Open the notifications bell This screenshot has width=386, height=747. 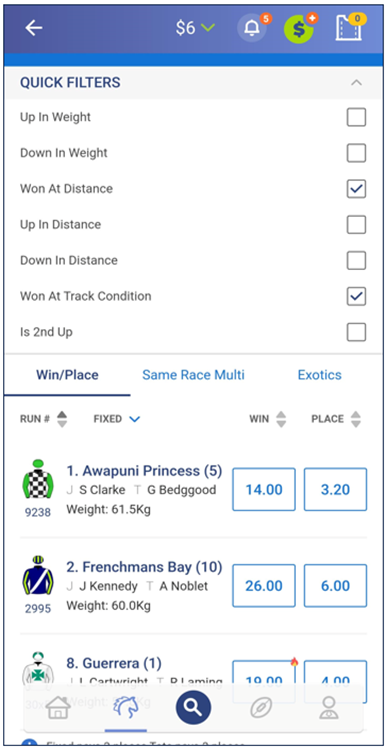pyautogui.click(x=251, y=28)
